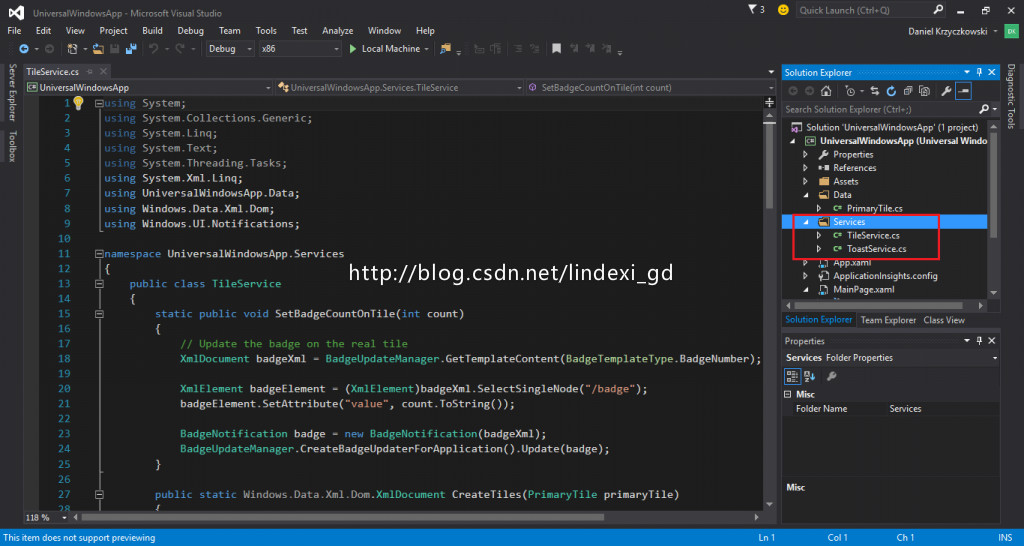
Task: Select PrimaryTile.cs in Solution Explorer
Action: [x=874, y=208]
